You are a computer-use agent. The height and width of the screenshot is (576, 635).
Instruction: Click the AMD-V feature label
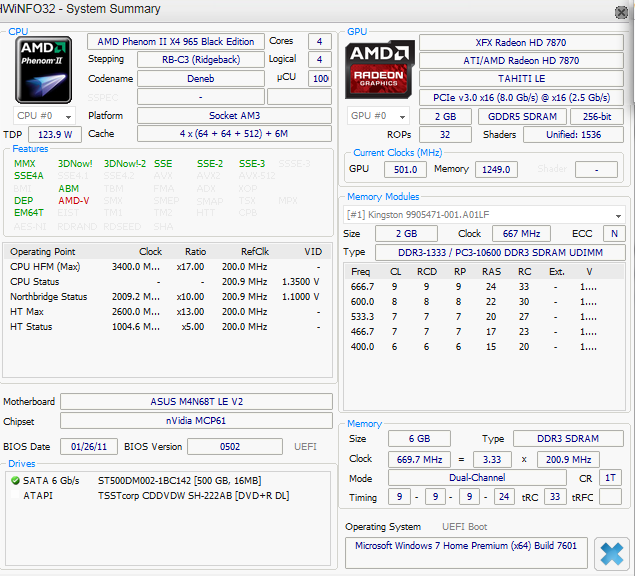74,201
